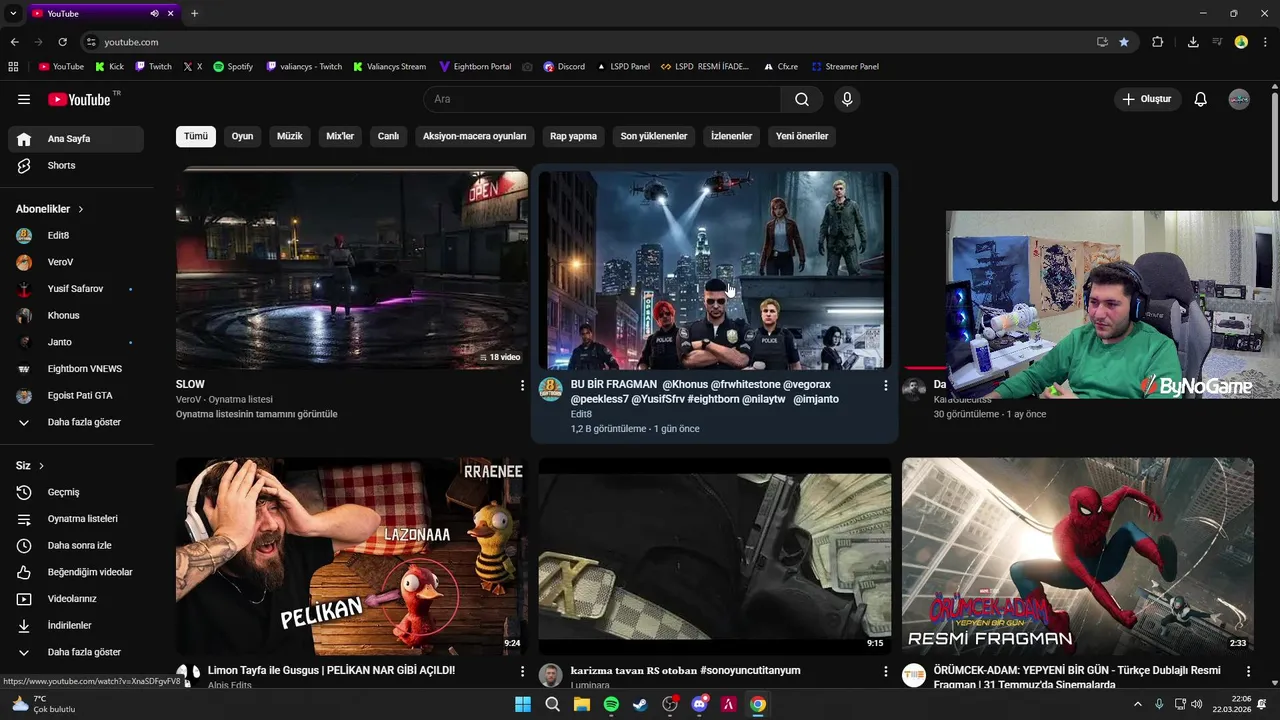Screen dimensions: 1280x720
Task: Open the Örümcek-Adam trailer thumbnail
Action: tap(1077, 556)
